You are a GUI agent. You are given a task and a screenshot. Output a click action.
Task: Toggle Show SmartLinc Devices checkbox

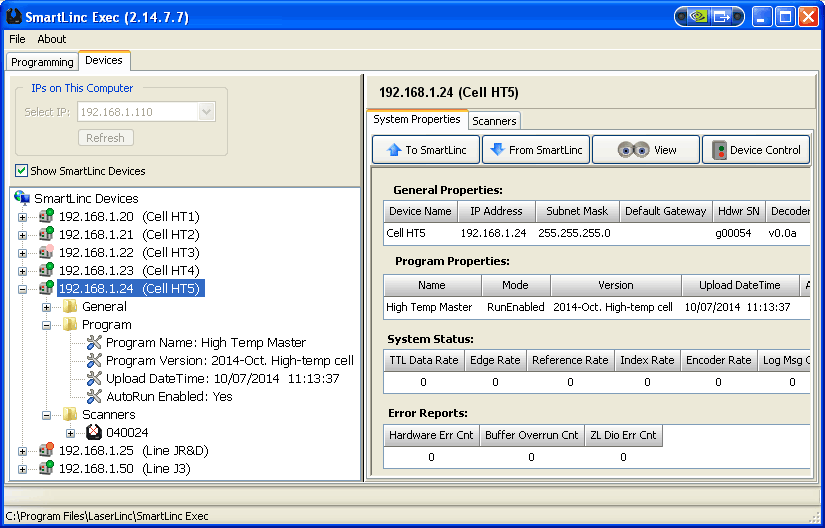coord(22,171)
